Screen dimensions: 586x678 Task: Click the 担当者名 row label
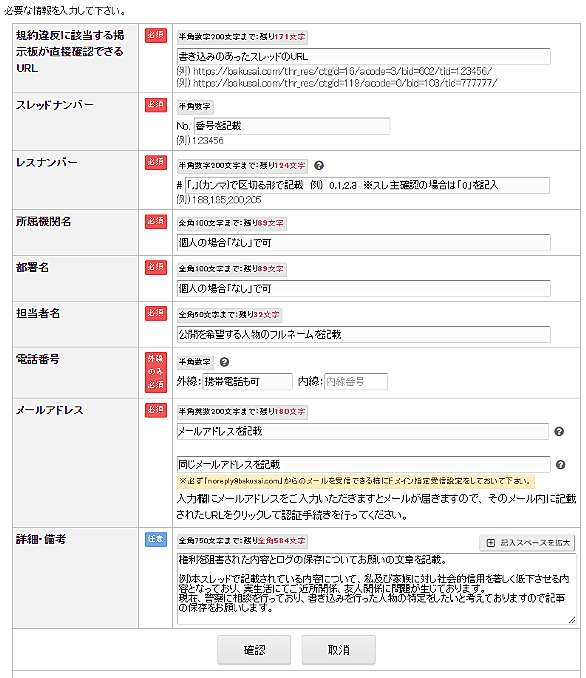[38, 313]
